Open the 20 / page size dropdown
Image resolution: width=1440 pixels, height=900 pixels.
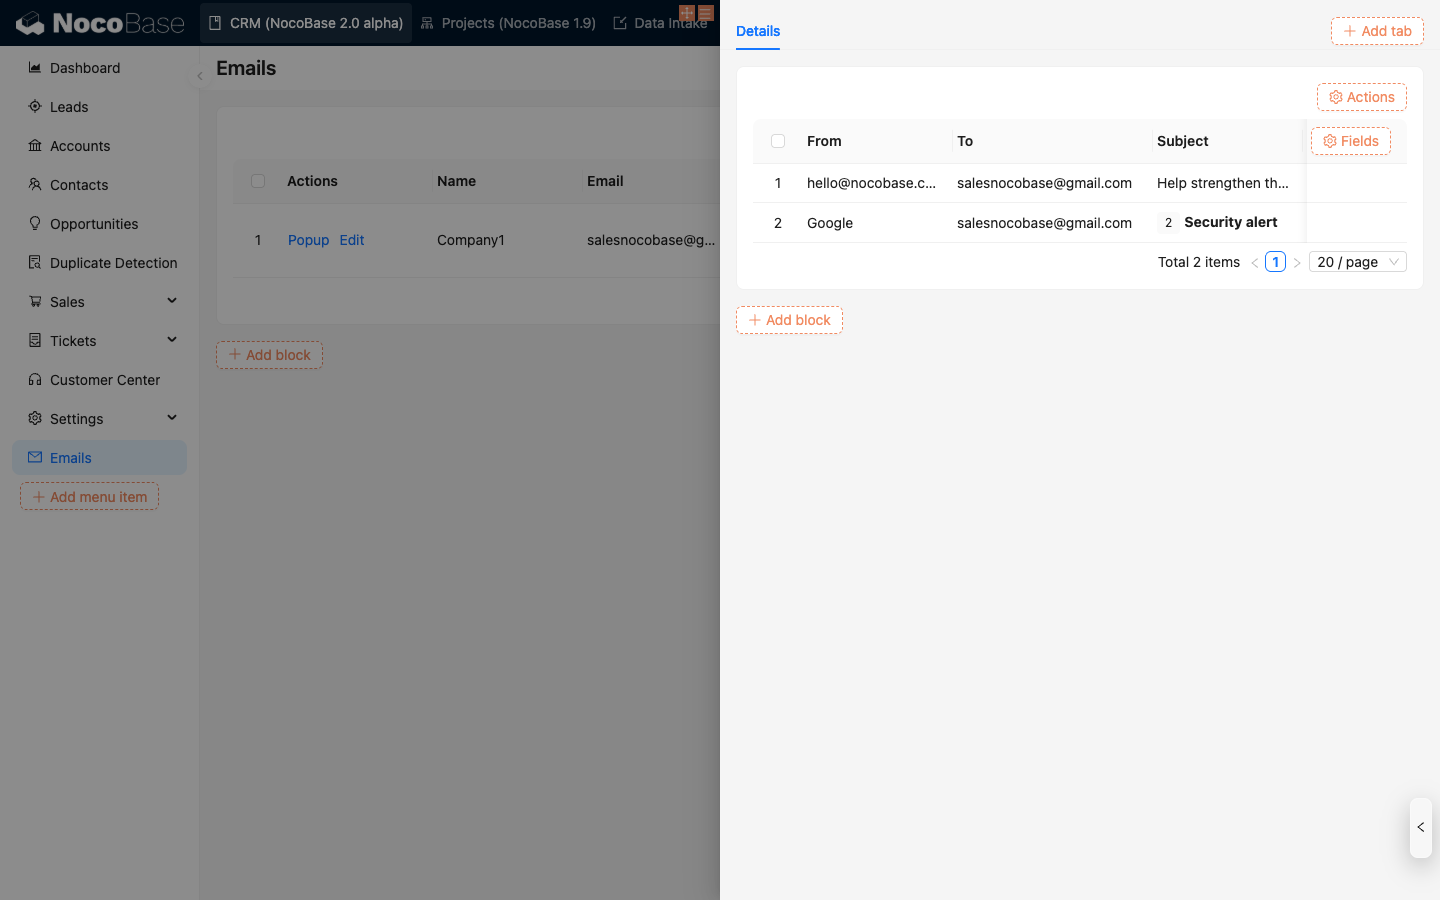[1357, 262]
